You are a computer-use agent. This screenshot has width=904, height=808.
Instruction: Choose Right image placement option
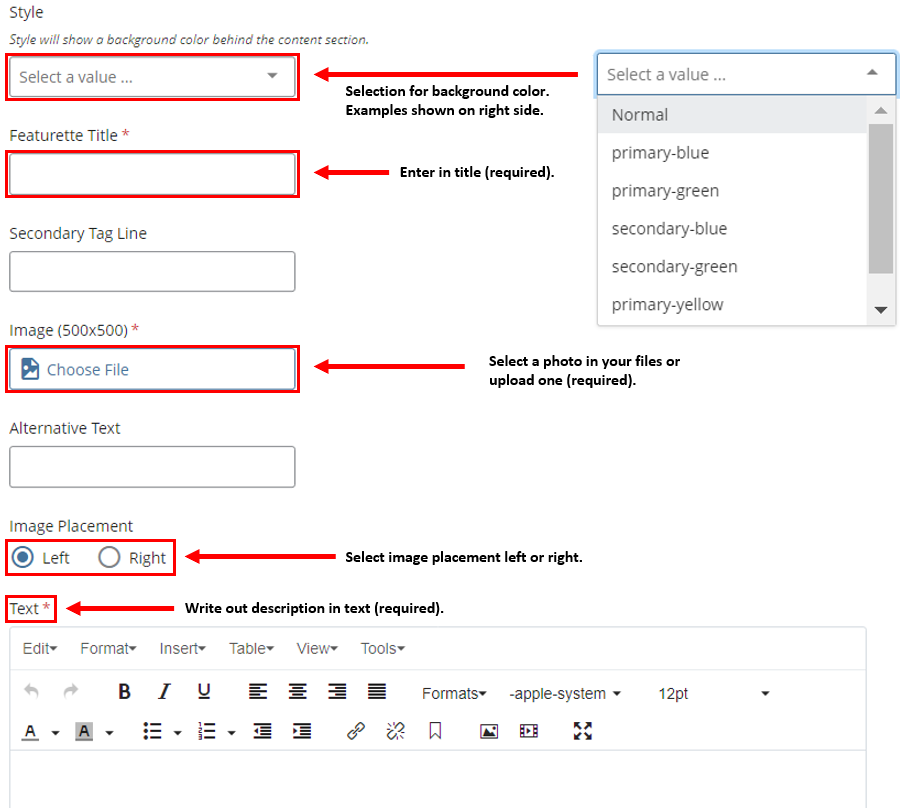coord(109,557)
